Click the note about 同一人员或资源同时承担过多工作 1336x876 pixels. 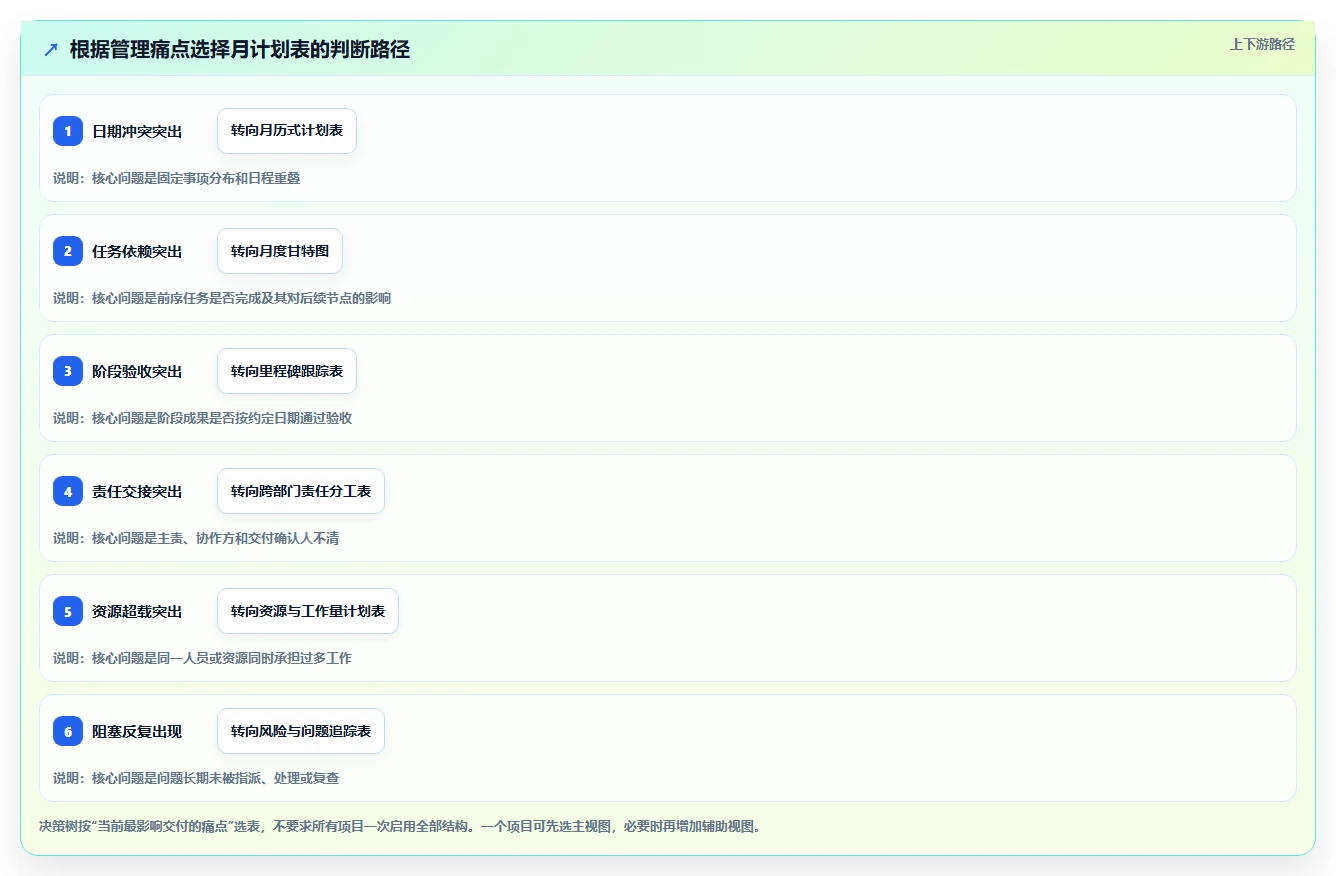203,658
